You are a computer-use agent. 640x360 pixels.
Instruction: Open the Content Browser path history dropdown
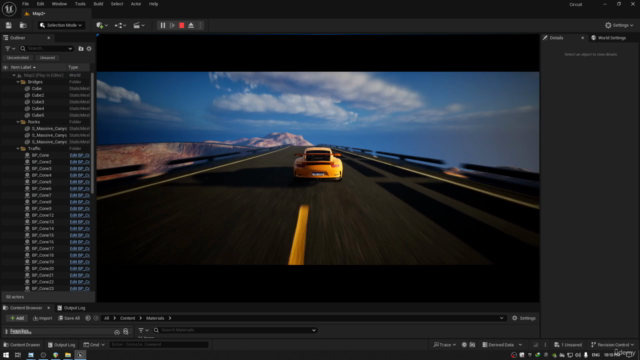[502, 318]
